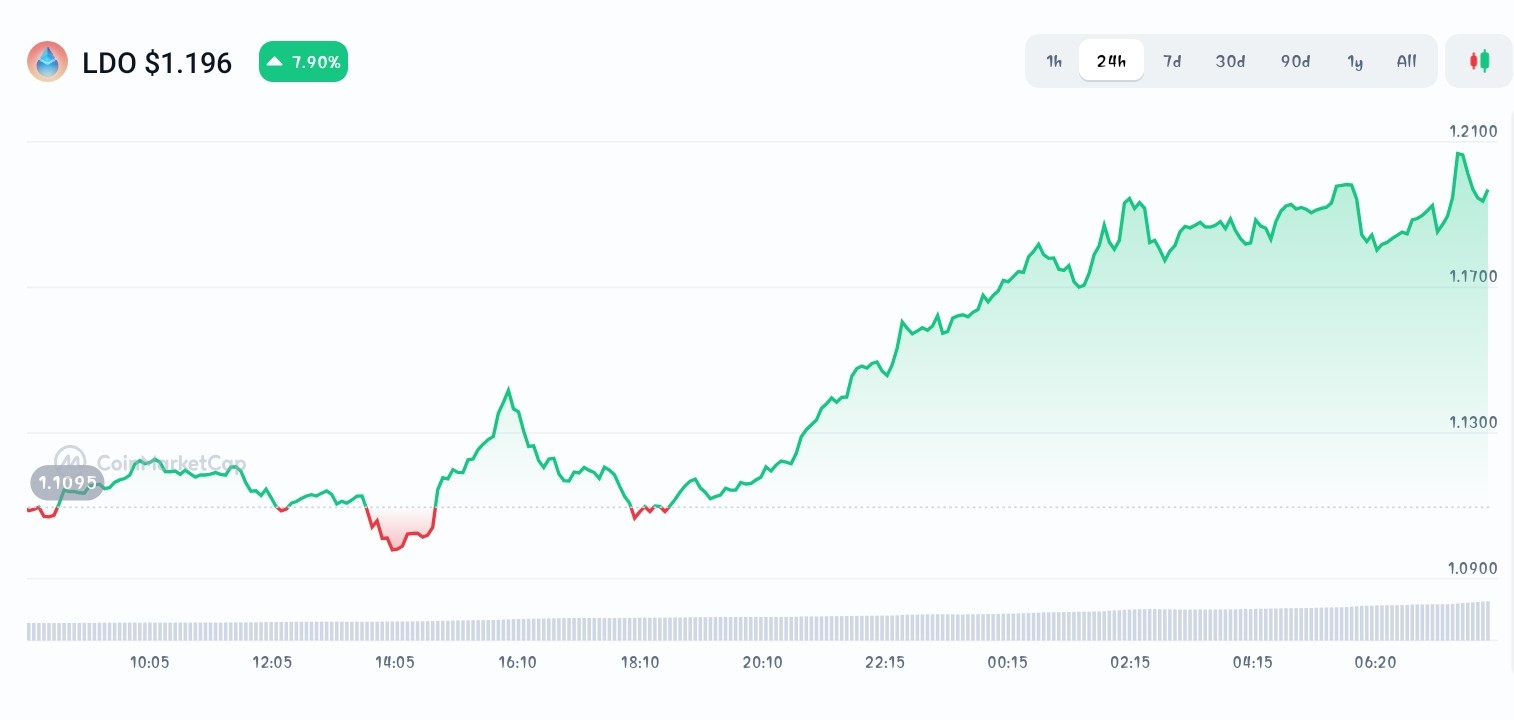The image size is (1514, 720).
Task: Click the 06:20 time axis label
Action: pyautogui.click(x=1375, y=662)
